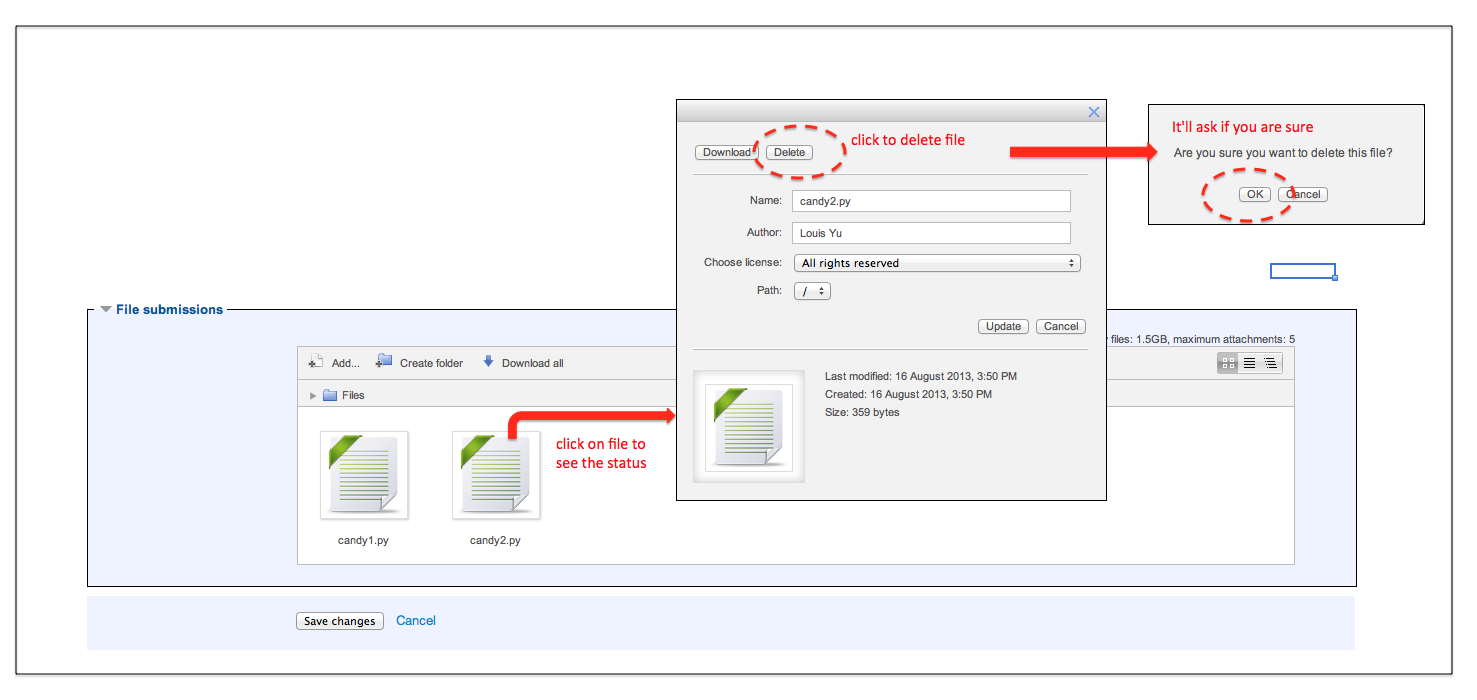
Task: Click the Size: 359 bytes text
Action: click(x=862, y=412)
